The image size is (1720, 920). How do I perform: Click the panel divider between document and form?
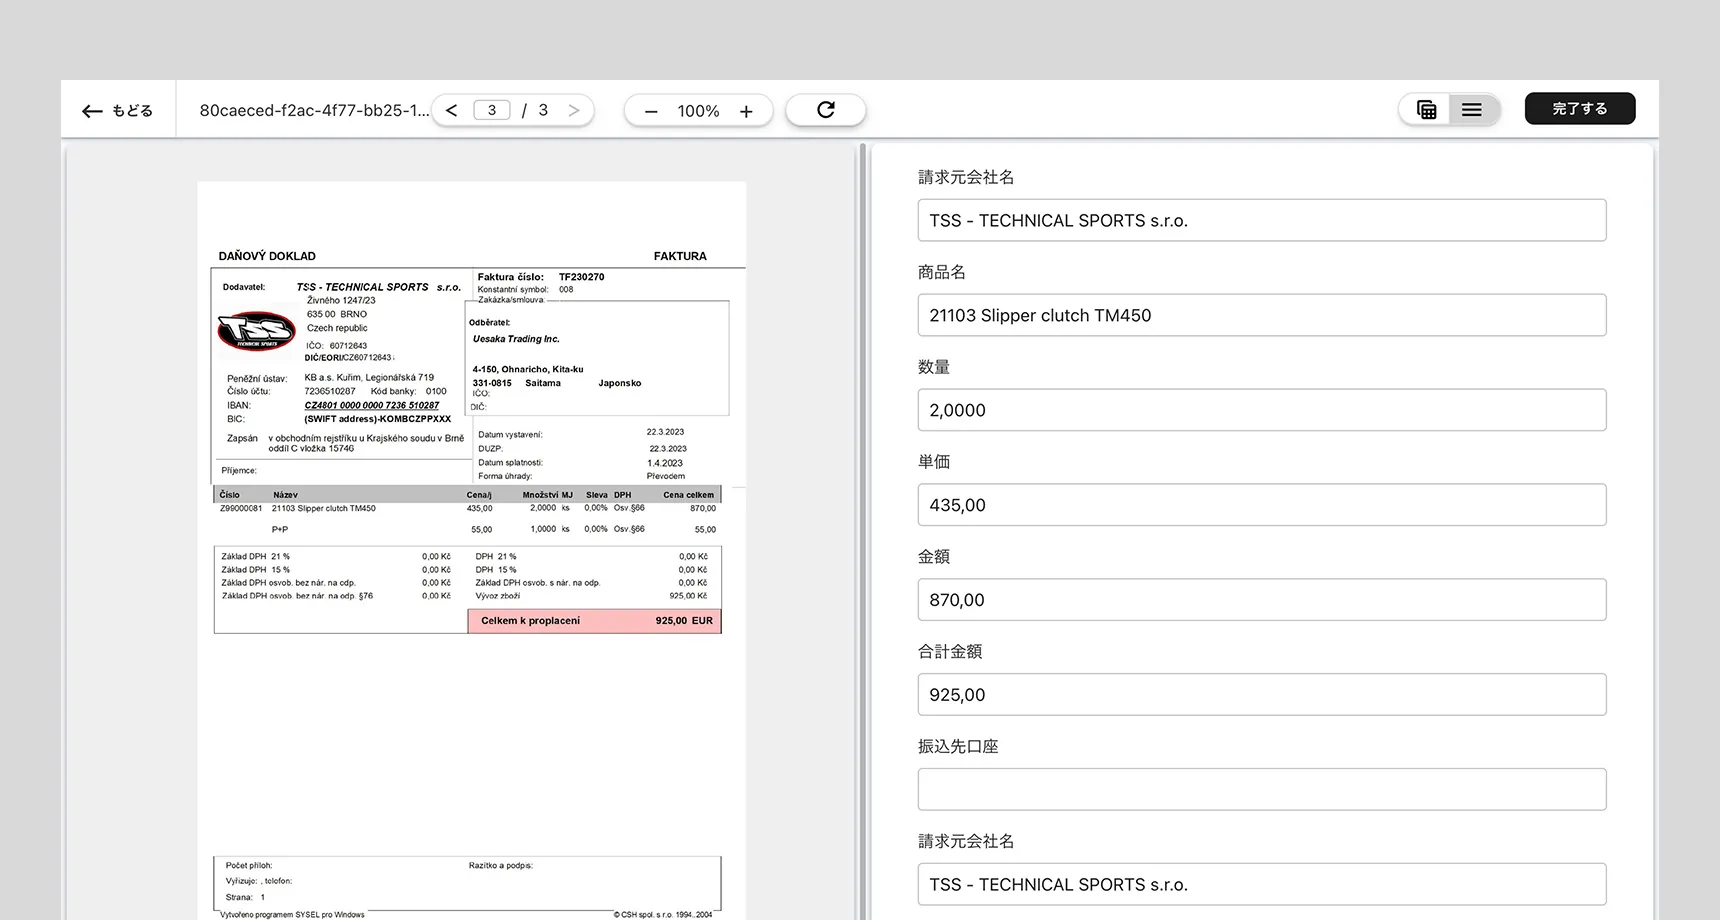point(862,530)
